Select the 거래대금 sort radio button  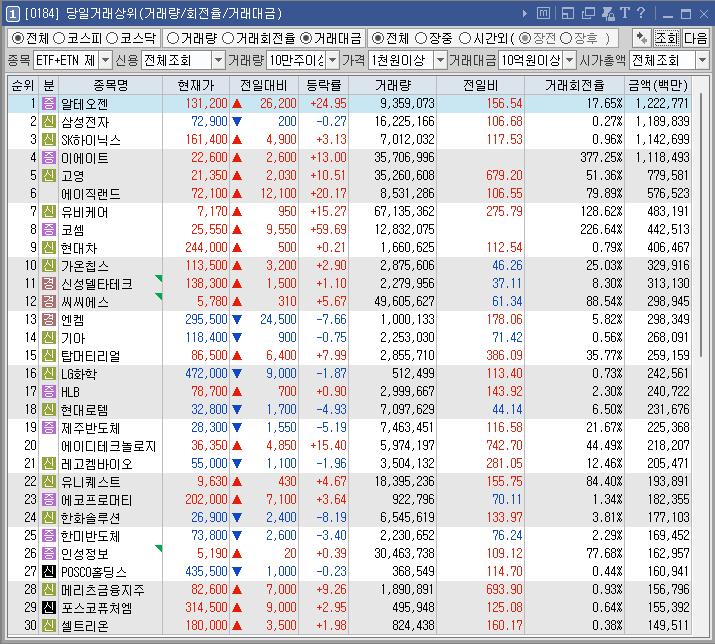(306, 38)
